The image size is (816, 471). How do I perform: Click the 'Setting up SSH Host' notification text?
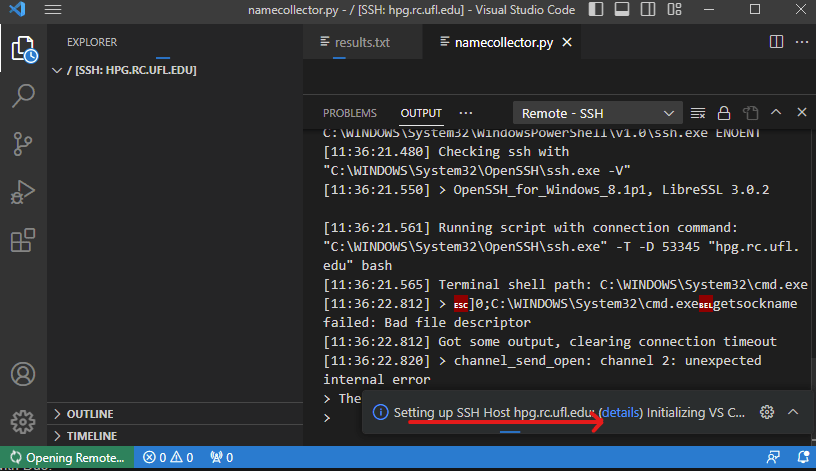[x=494, y=412]
